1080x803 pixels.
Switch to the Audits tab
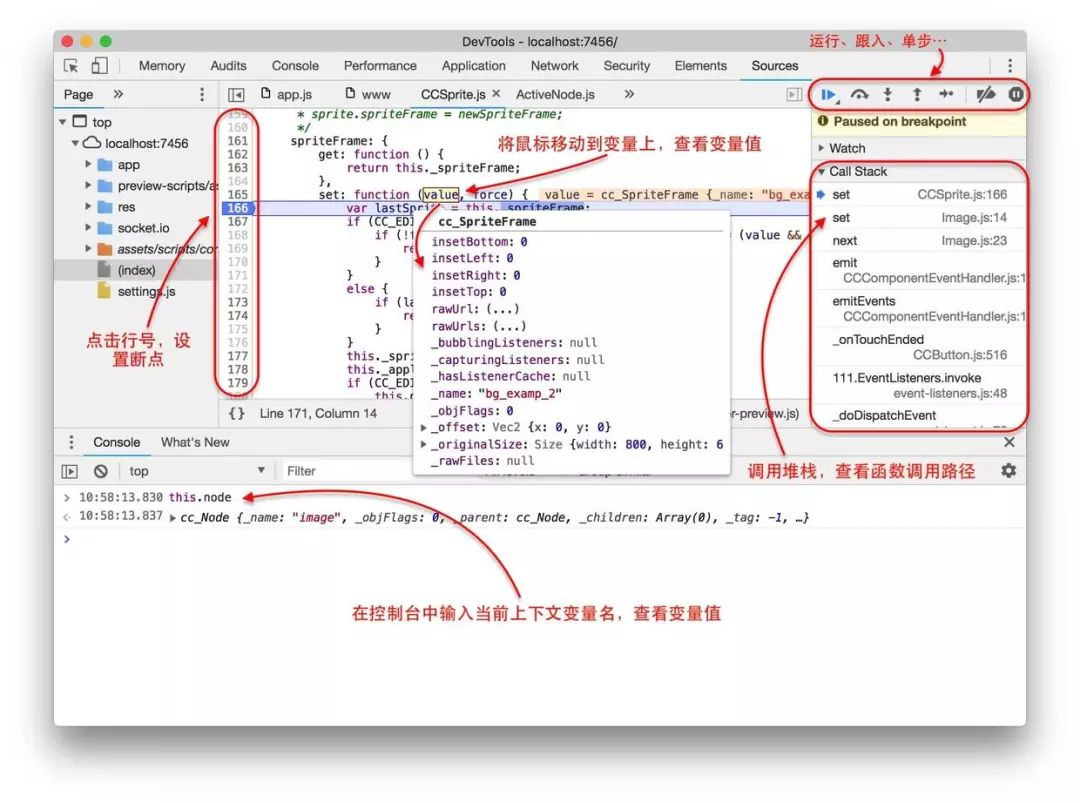[228, 65]
